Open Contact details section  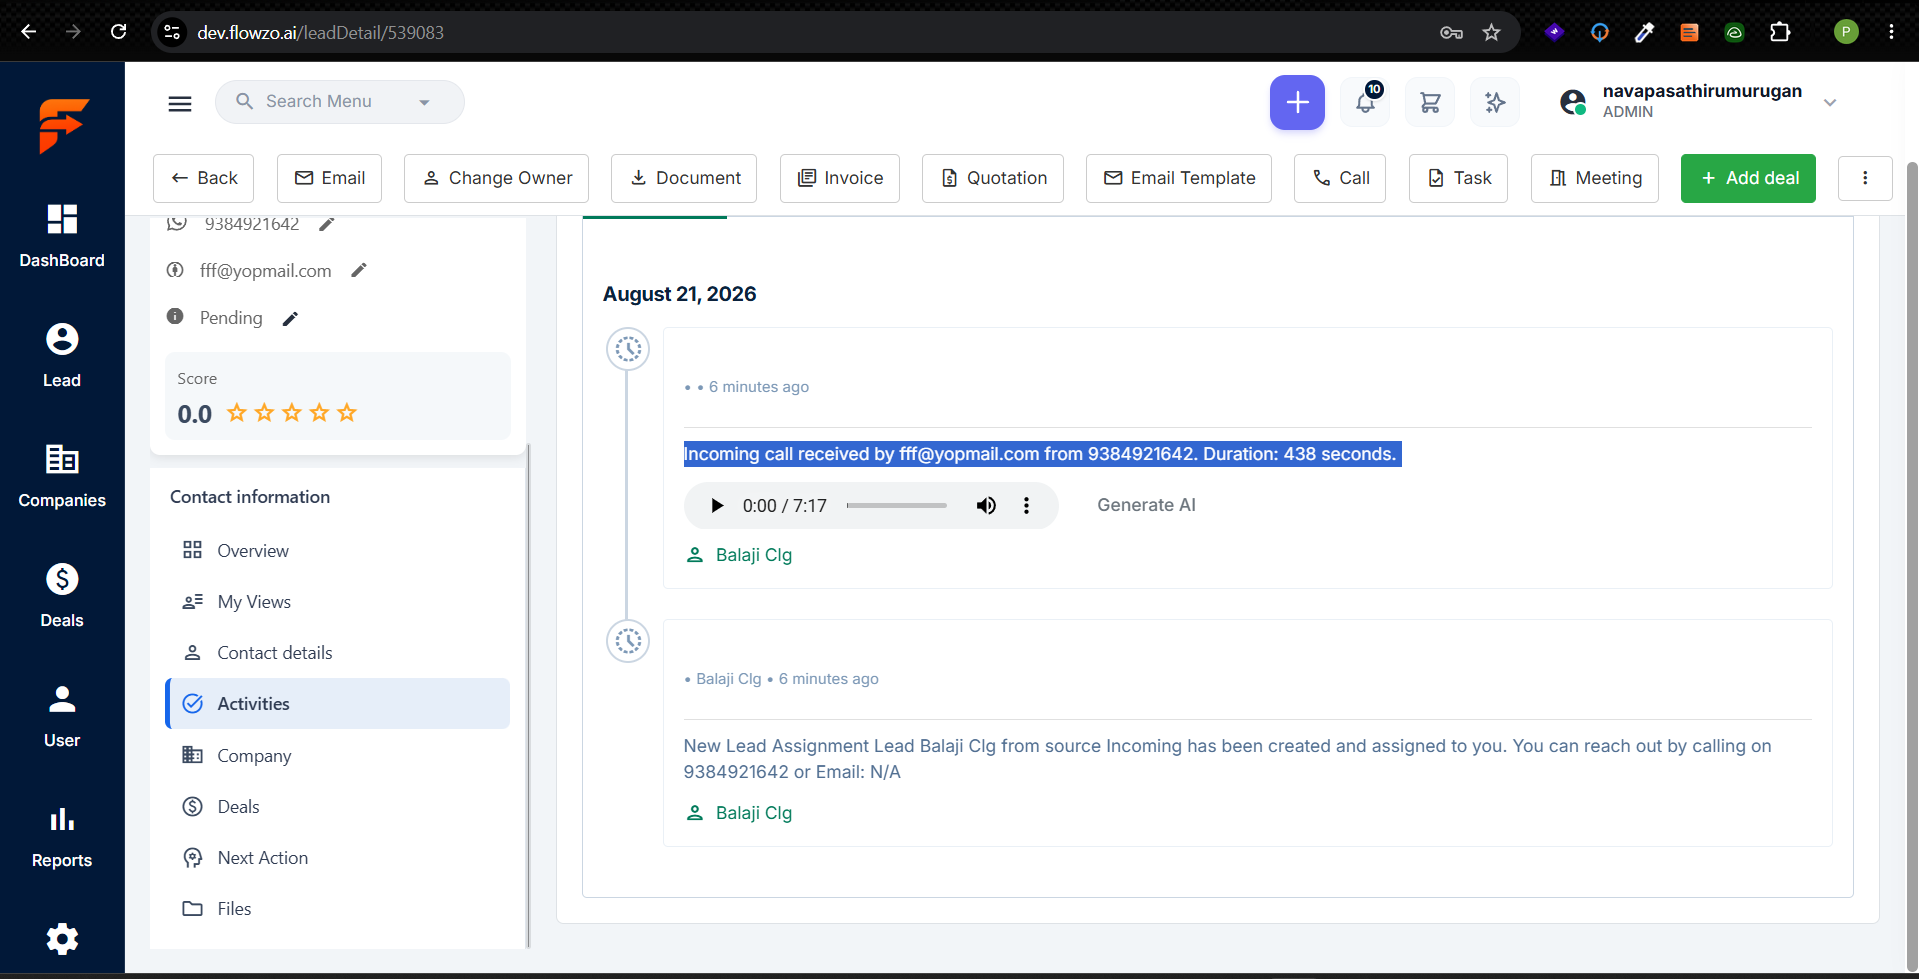point(338,653)
